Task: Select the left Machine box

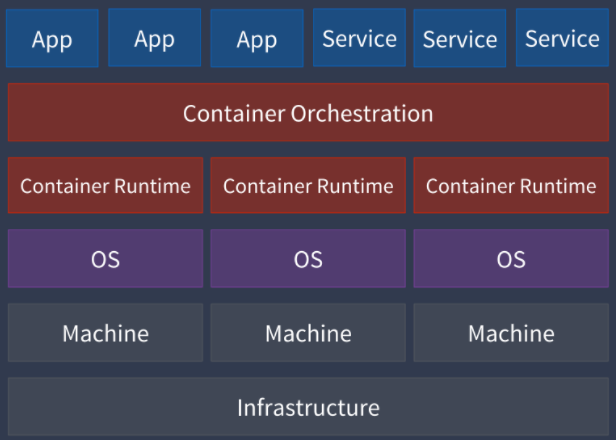Action: (x=105, y=333)
